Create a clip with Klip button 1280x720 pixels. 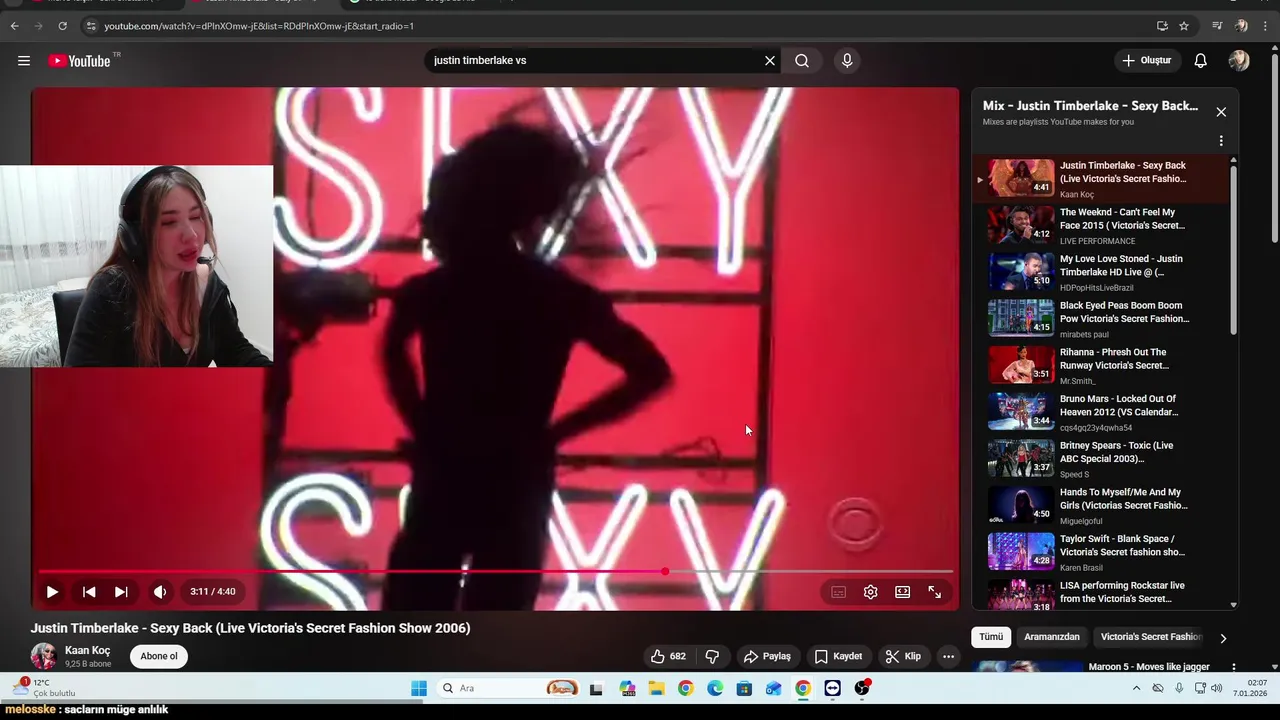coord(903,656)
